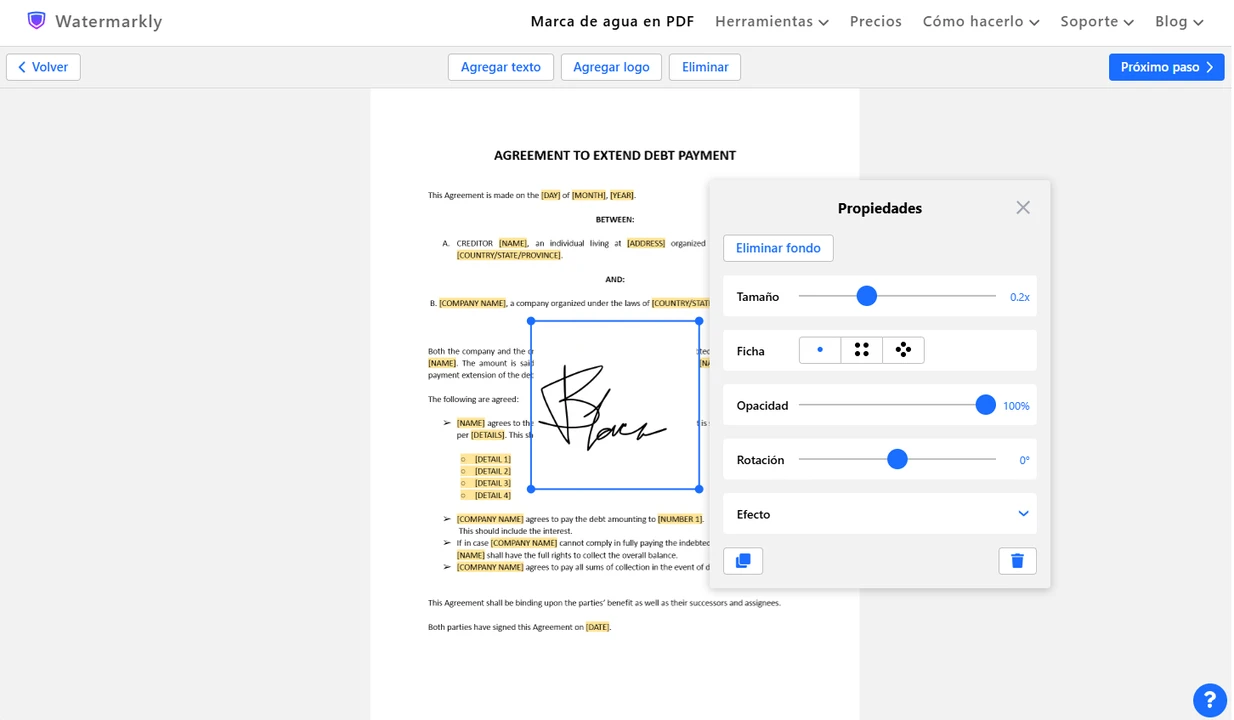Screen dimensions: 1234x720
Task: Select single-dot Ficha option
Action: pos(820,350)
